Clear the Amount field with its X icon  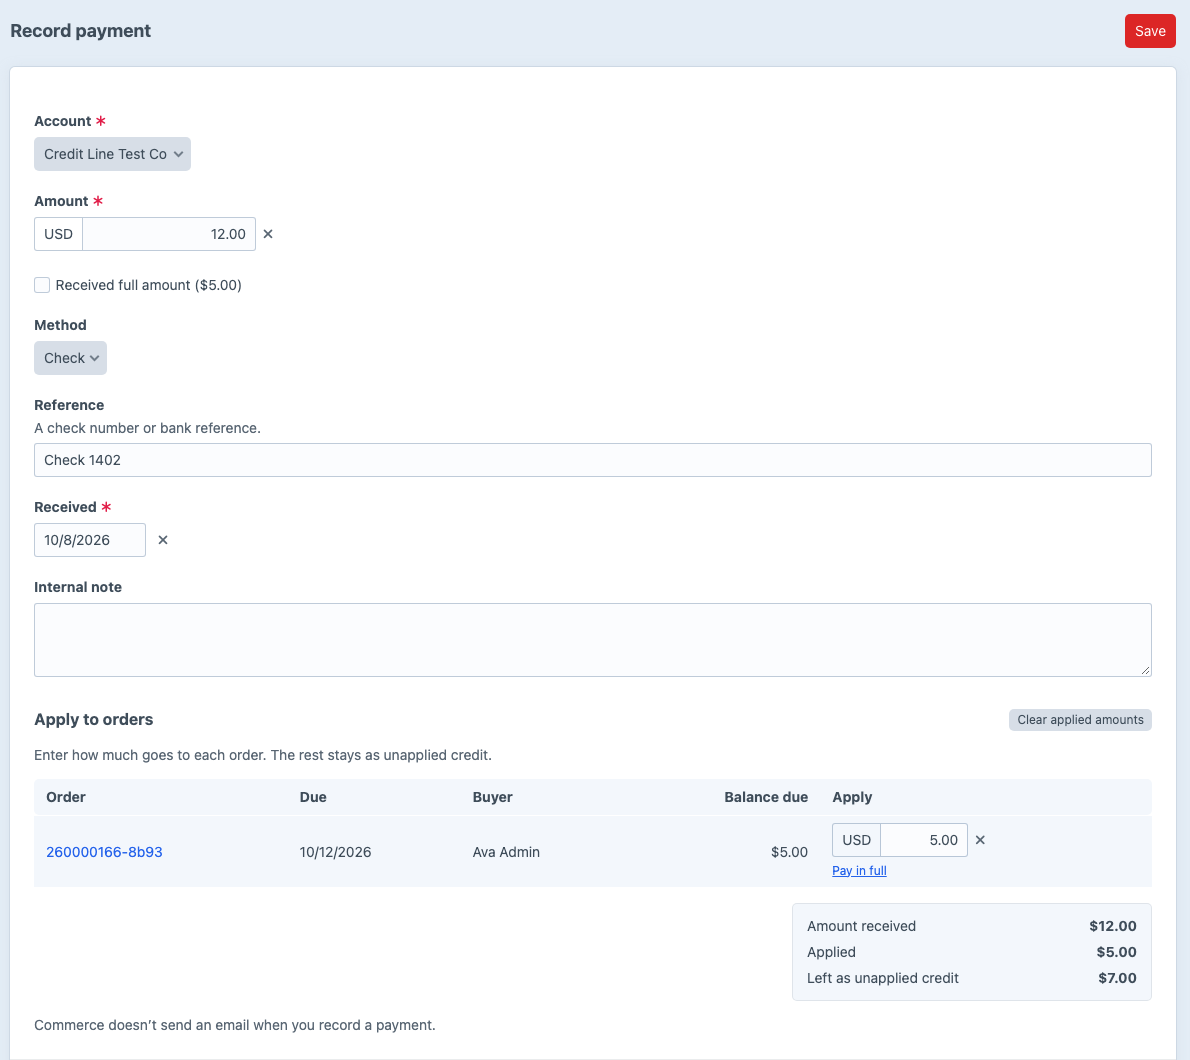pyautogui.click(x=268, y=234)
